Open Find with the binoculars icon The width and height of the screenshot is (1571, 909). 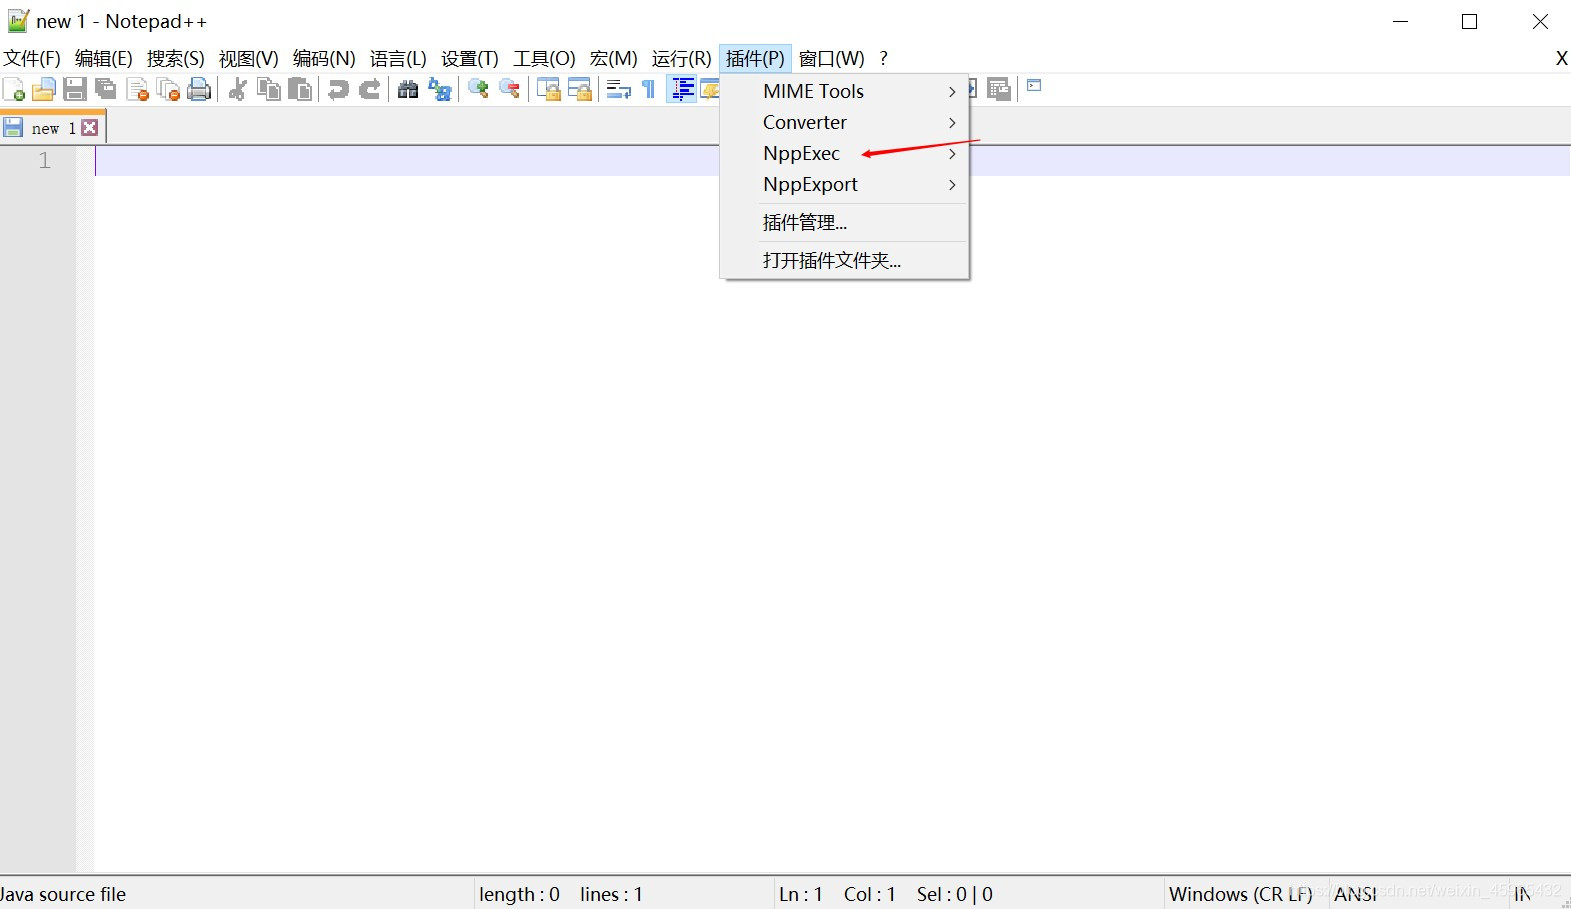point(407,89)
